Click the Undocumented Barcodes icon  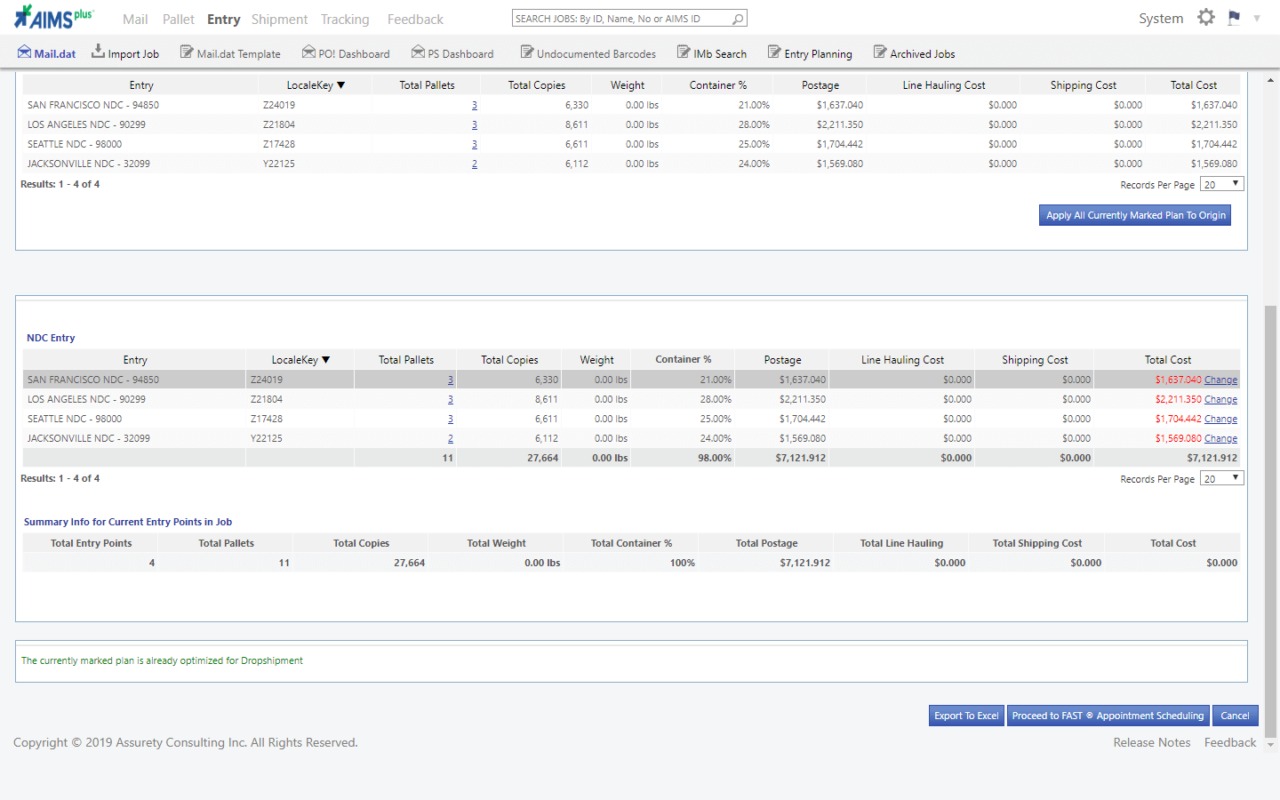click(526, 53)
